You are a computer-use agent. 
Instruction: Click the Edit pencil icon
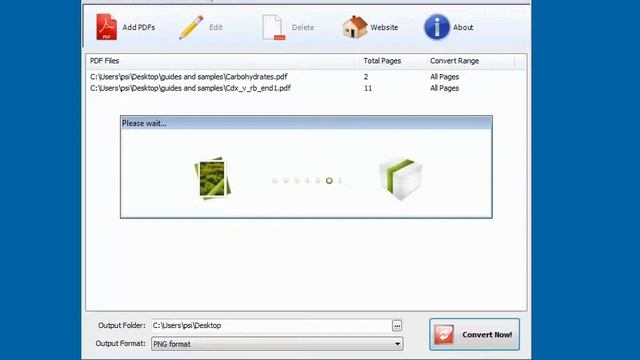coord(191,27)
